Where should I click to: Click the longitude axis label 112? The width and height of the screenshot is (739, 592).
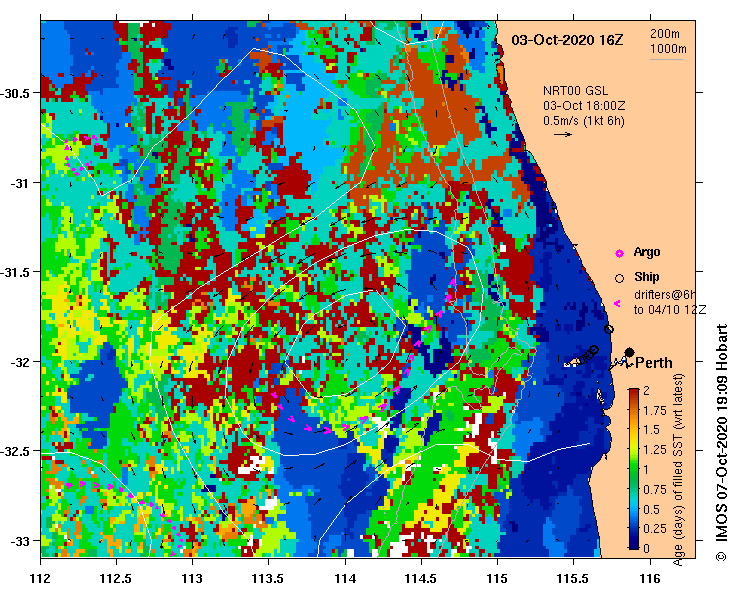pyautogui.click(x=40, y=578)
